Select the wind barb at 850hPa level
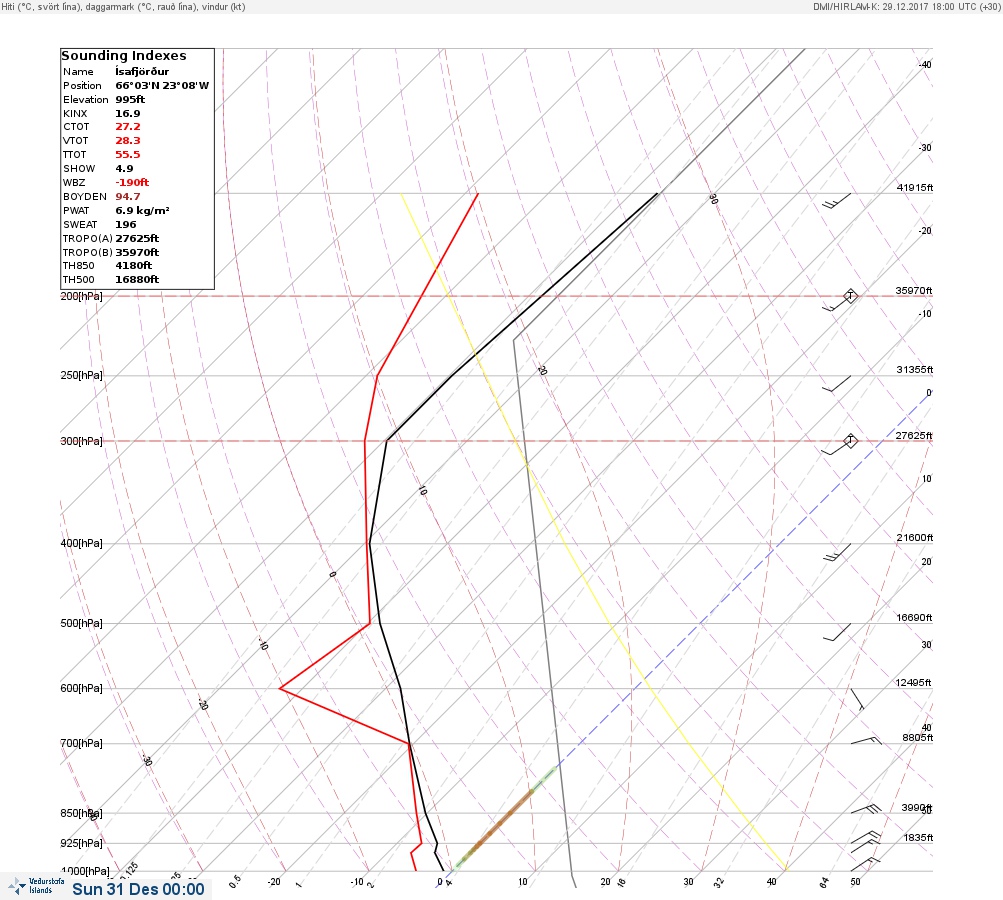Viewport: 1003px width, 900px height. [x=866, y=809]
